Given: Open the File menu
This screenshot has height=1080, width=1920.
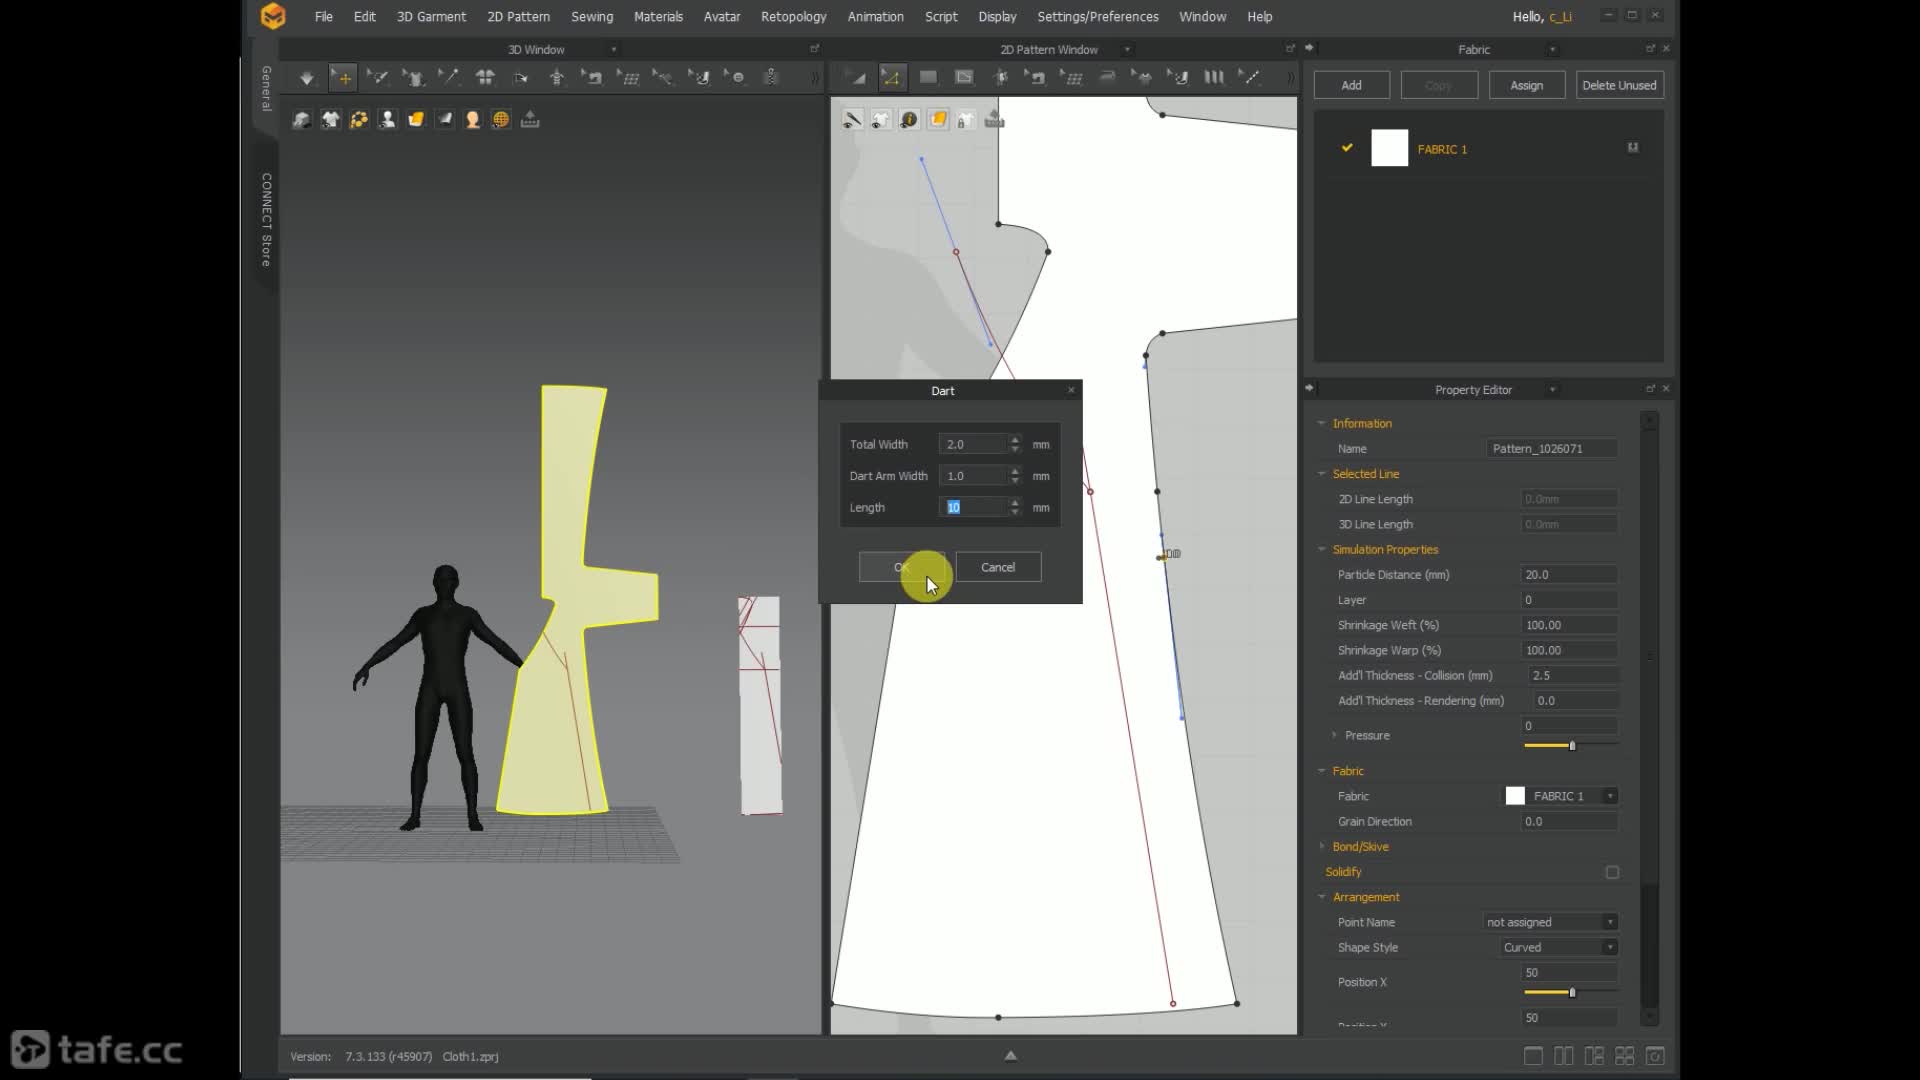Looking at the screenshot, I should (x=323, y=16).
